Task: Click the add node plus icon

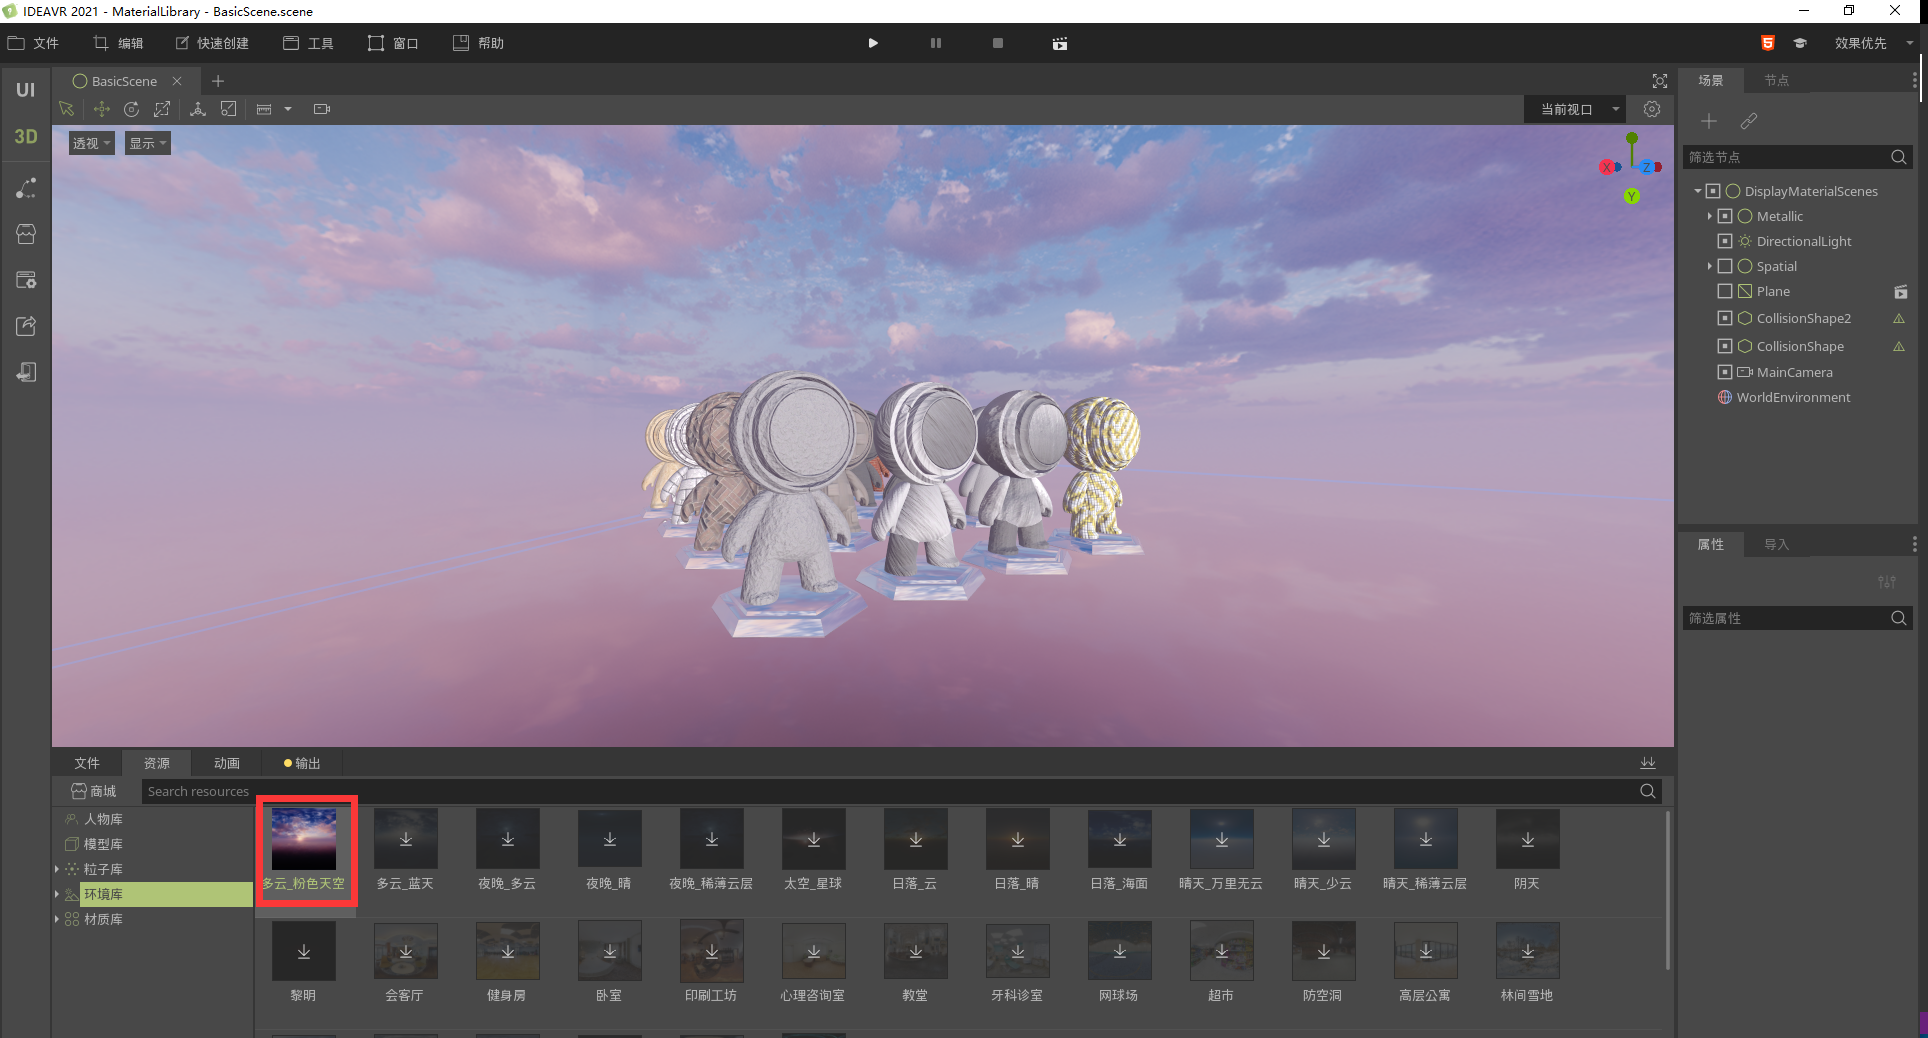Action: [1709, 121]
